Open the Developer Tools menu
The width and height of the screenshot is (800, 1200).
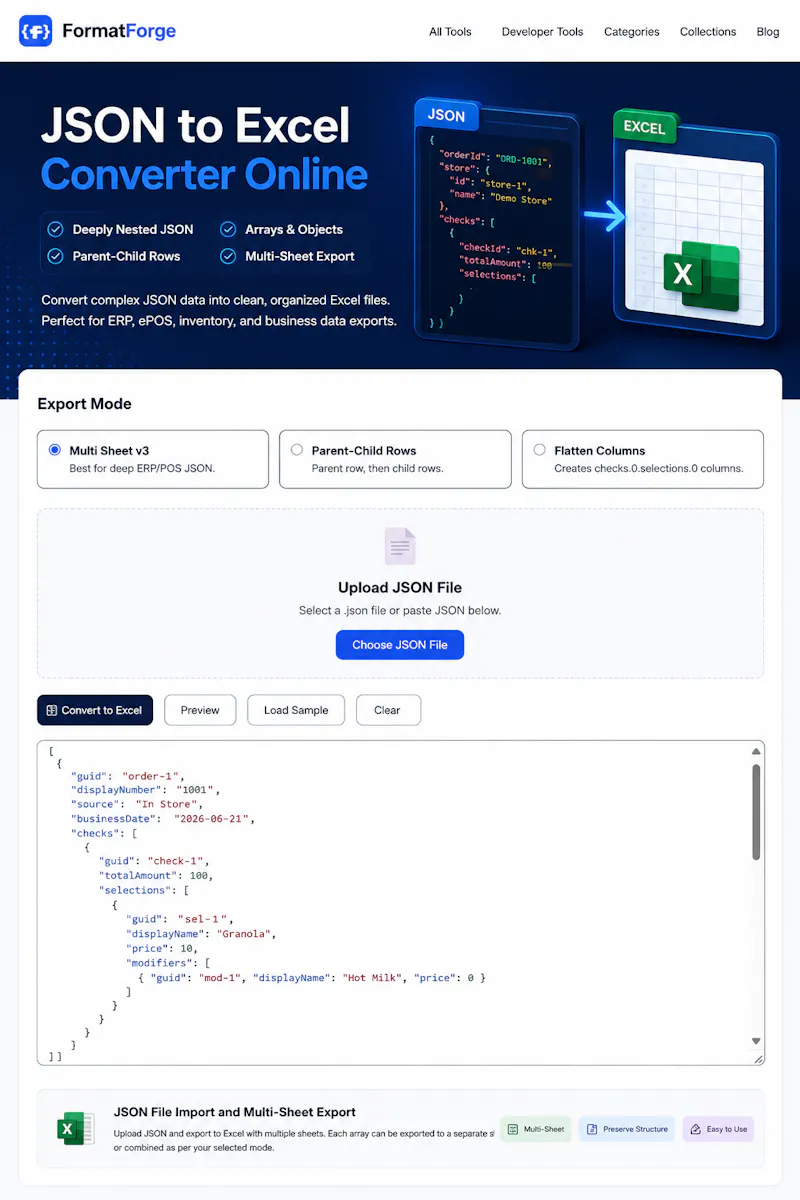coord(542,32)
